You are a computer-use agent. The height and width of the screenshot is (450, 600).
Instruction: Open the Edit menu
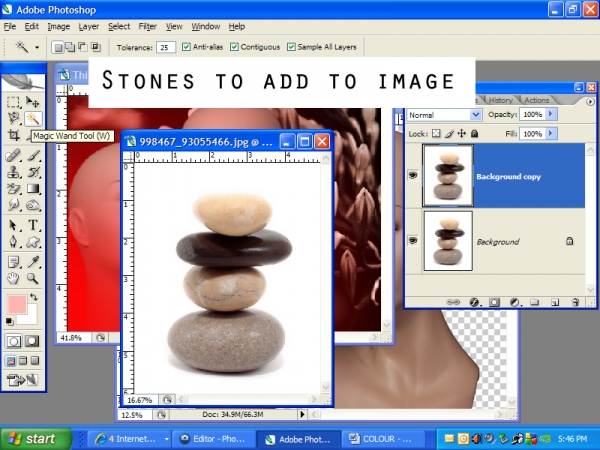[32, 26]
